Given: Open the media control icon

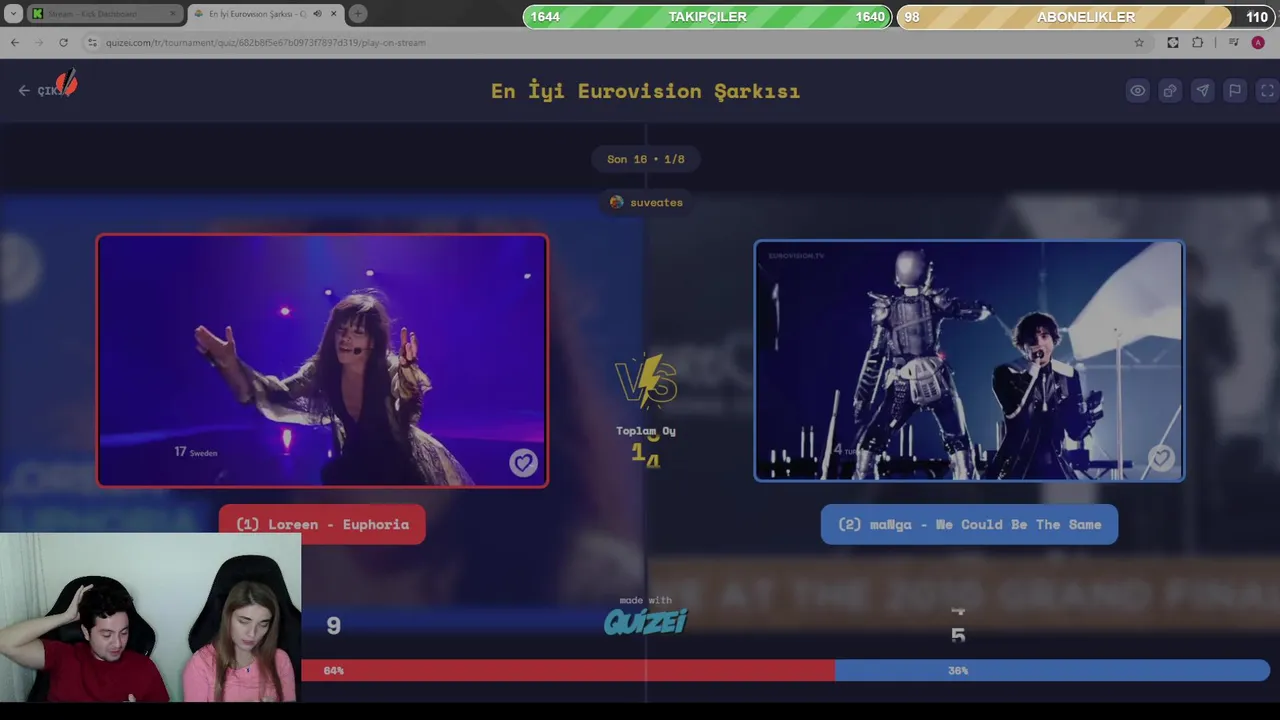Looking at the screenshot, I should [x=1233, y=42].
